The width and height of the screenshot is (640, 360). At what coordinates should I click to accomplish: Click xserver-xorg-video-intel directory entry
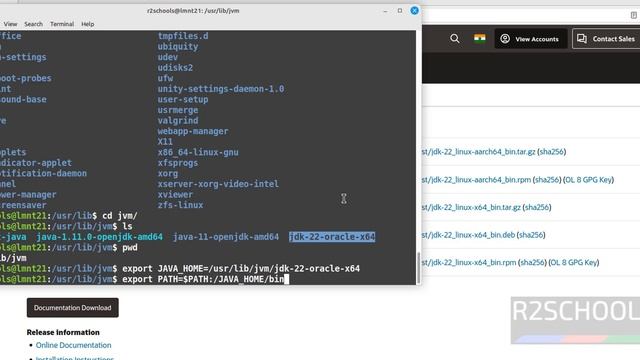[218, 184]
